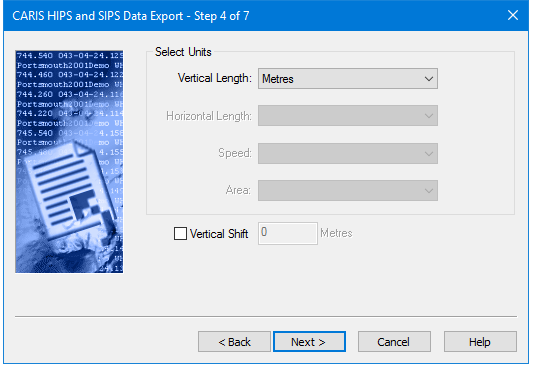
Task: Open the Horizontal Length dropdown
Action: [x=348, y=116]
